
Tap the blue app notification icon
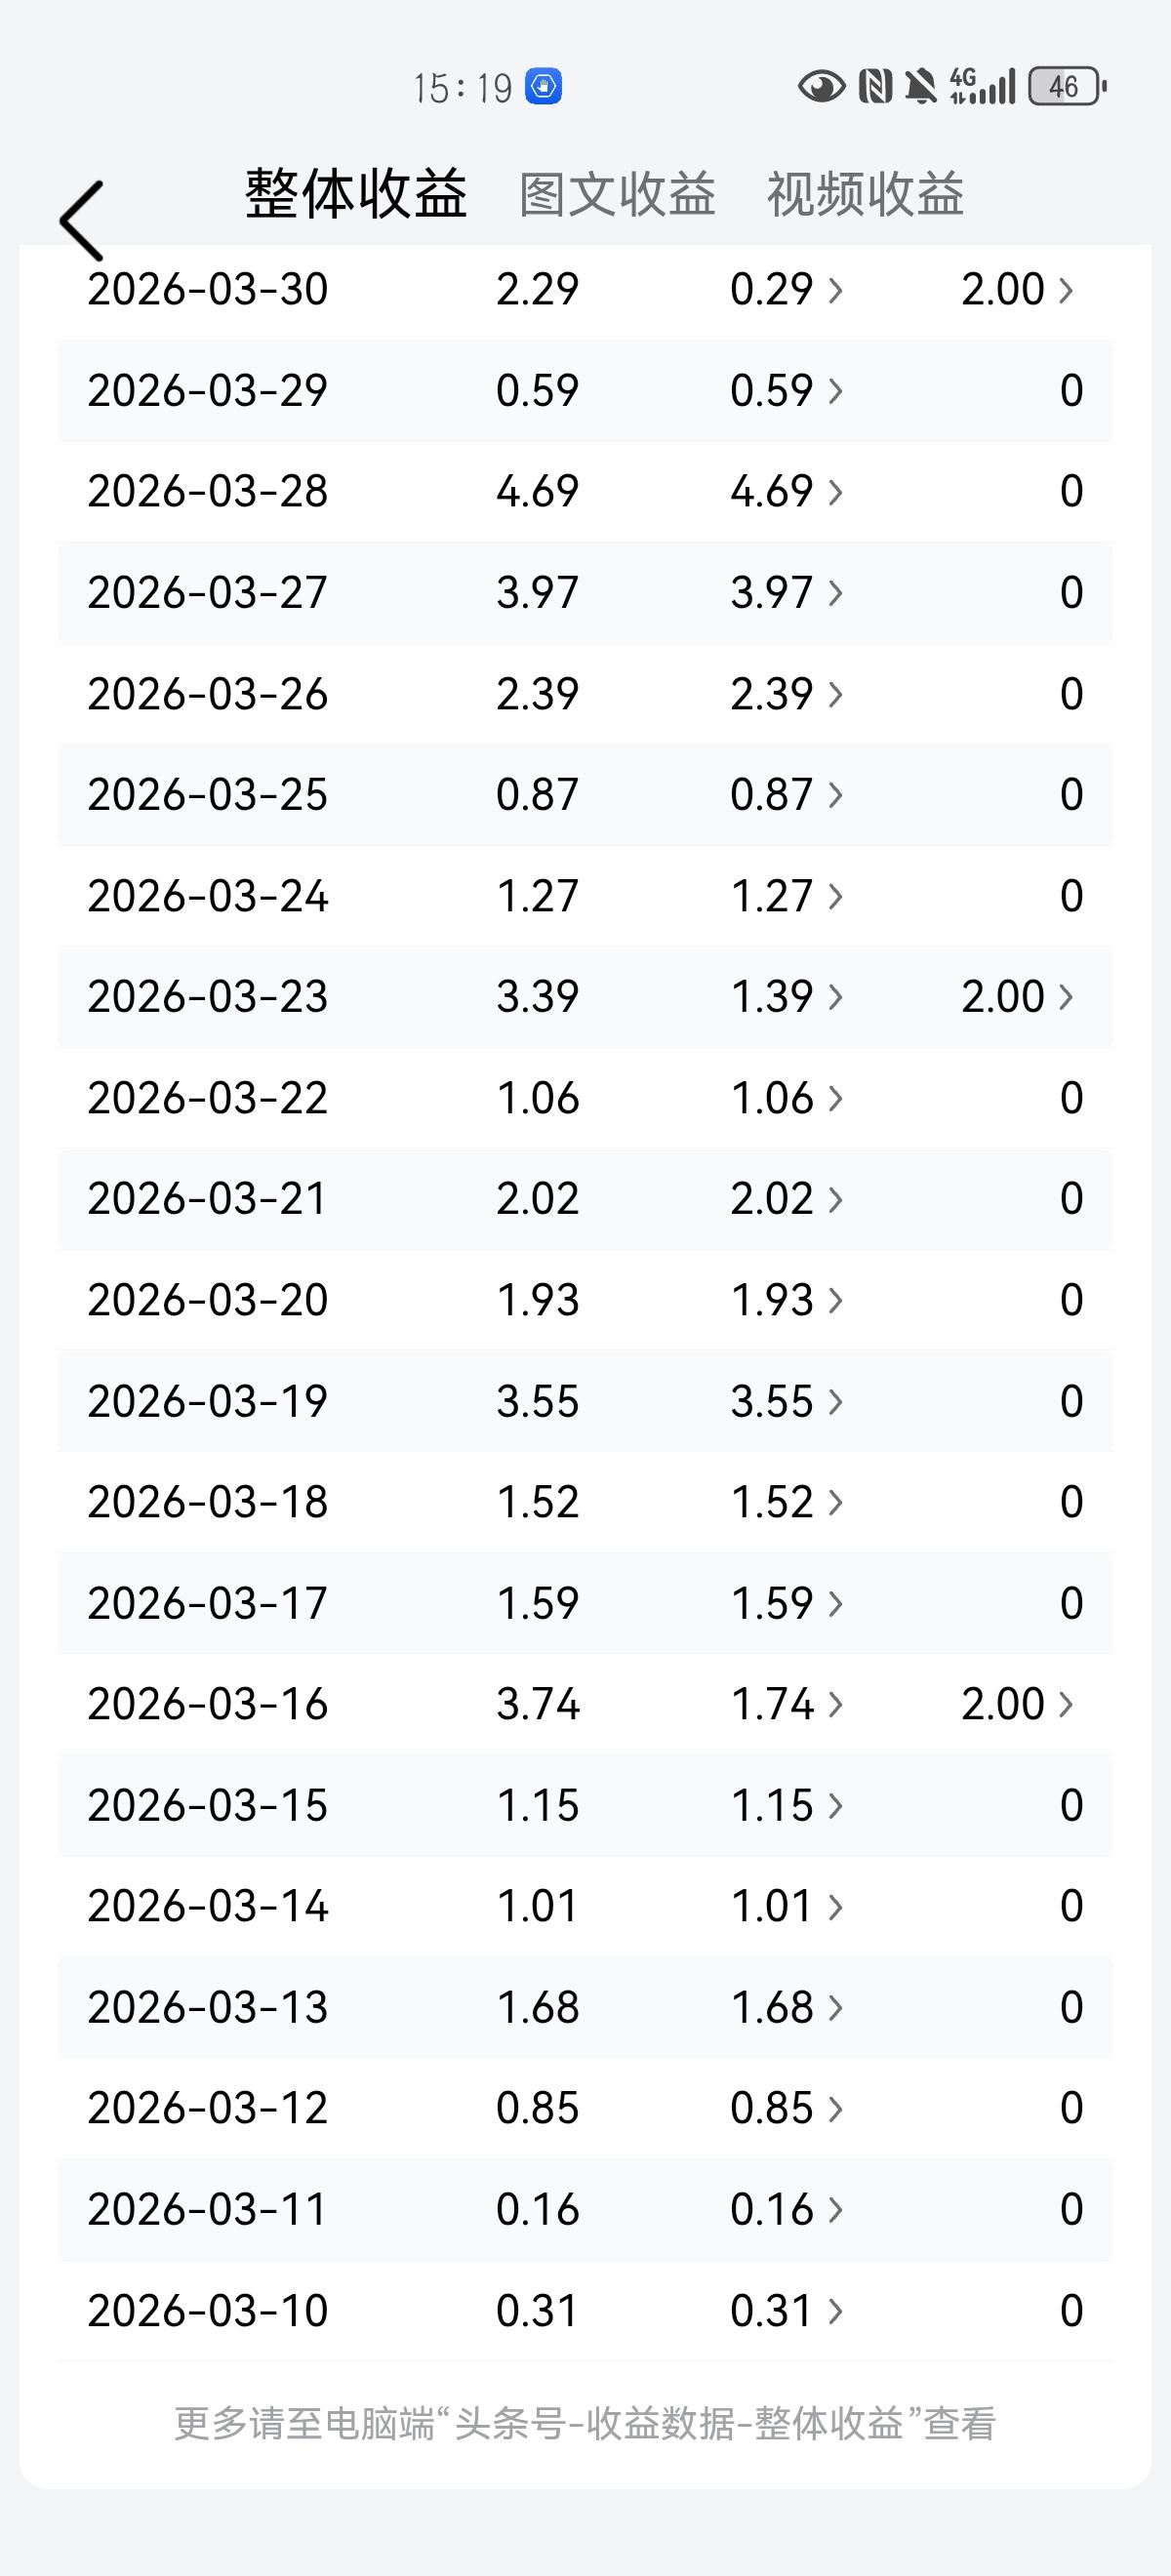click(x=544, y=87)
